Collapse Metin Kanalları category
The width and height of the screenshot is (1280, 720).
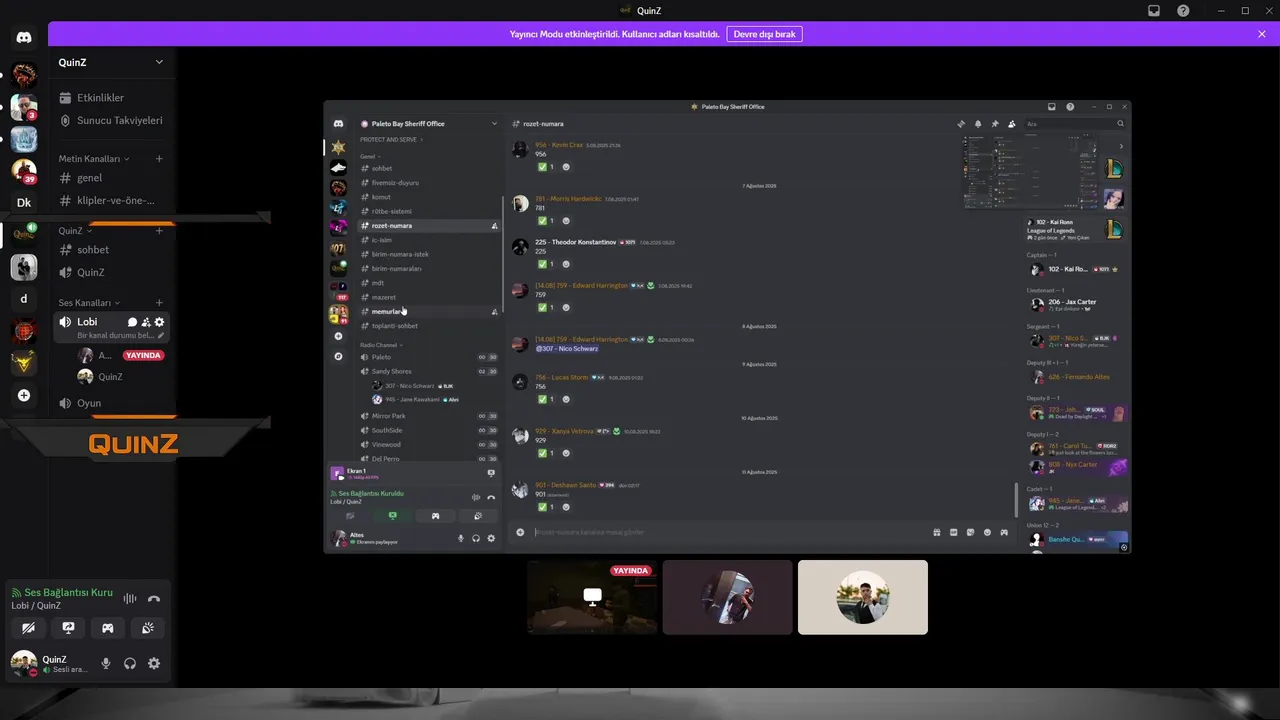pos(94,159)
